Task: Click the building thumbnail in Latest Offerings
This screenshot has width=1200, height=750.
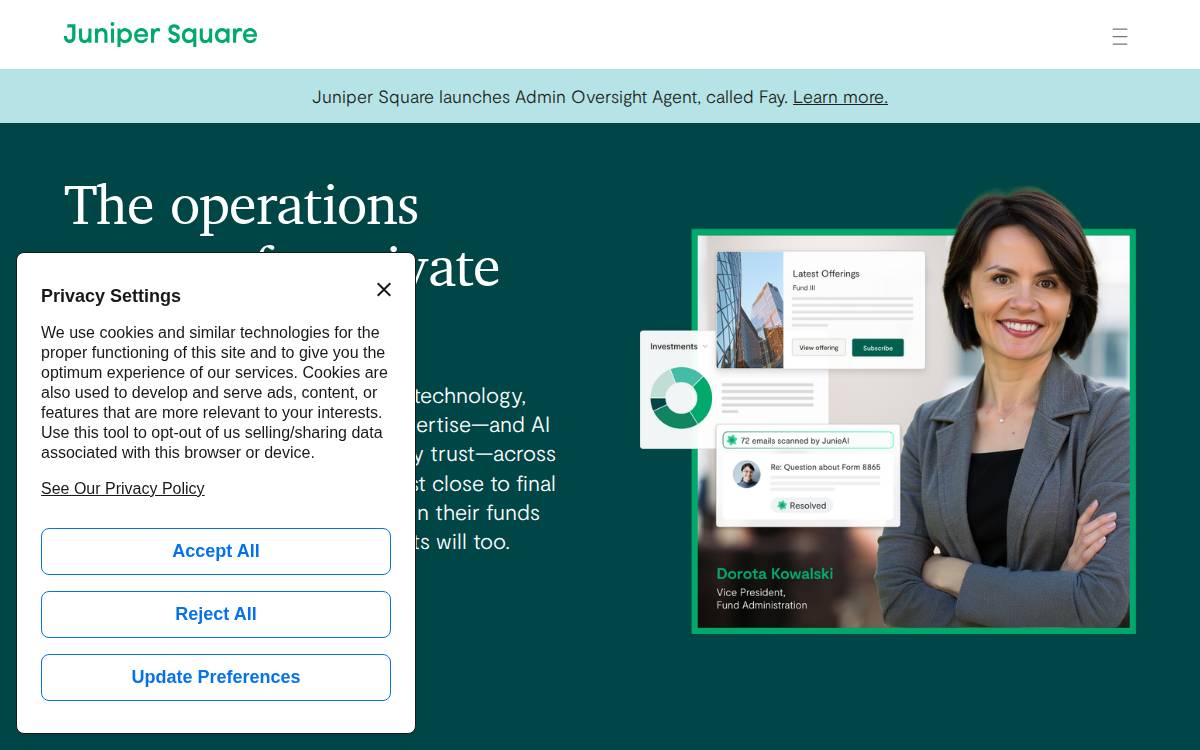Action: (750, 310)
